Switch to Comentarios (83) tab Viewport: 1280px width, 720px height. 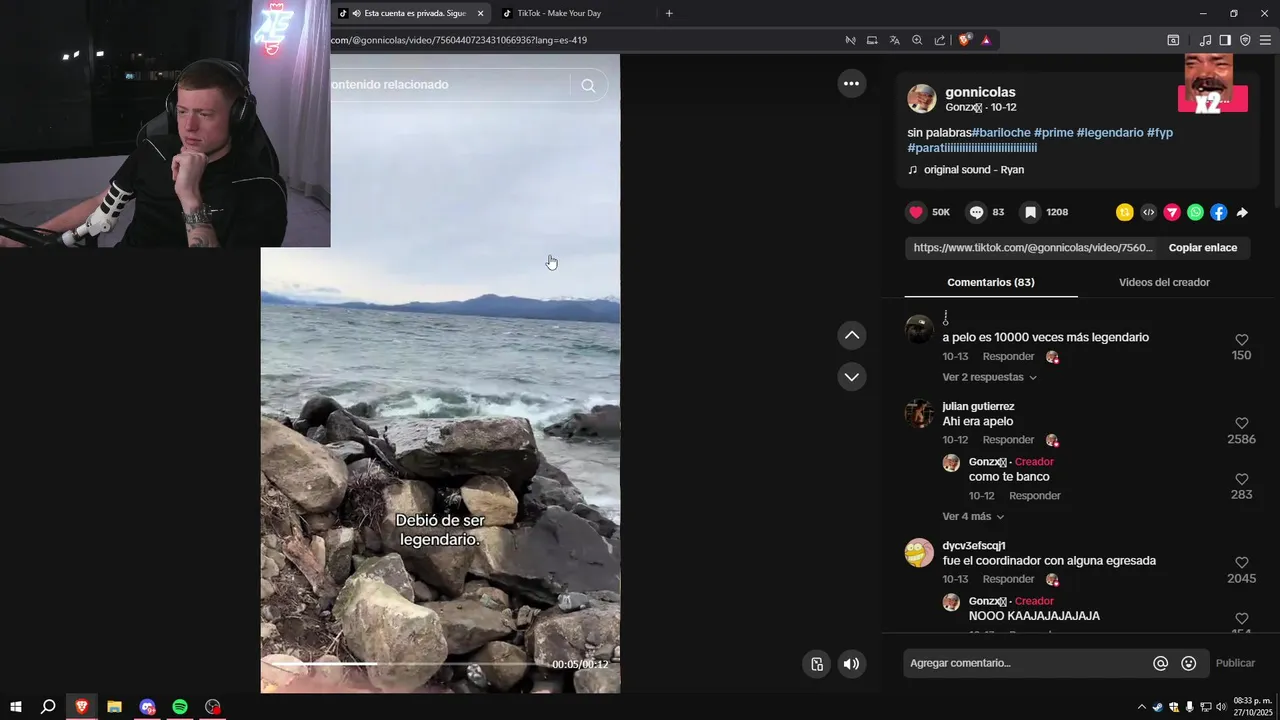(991, 282)
